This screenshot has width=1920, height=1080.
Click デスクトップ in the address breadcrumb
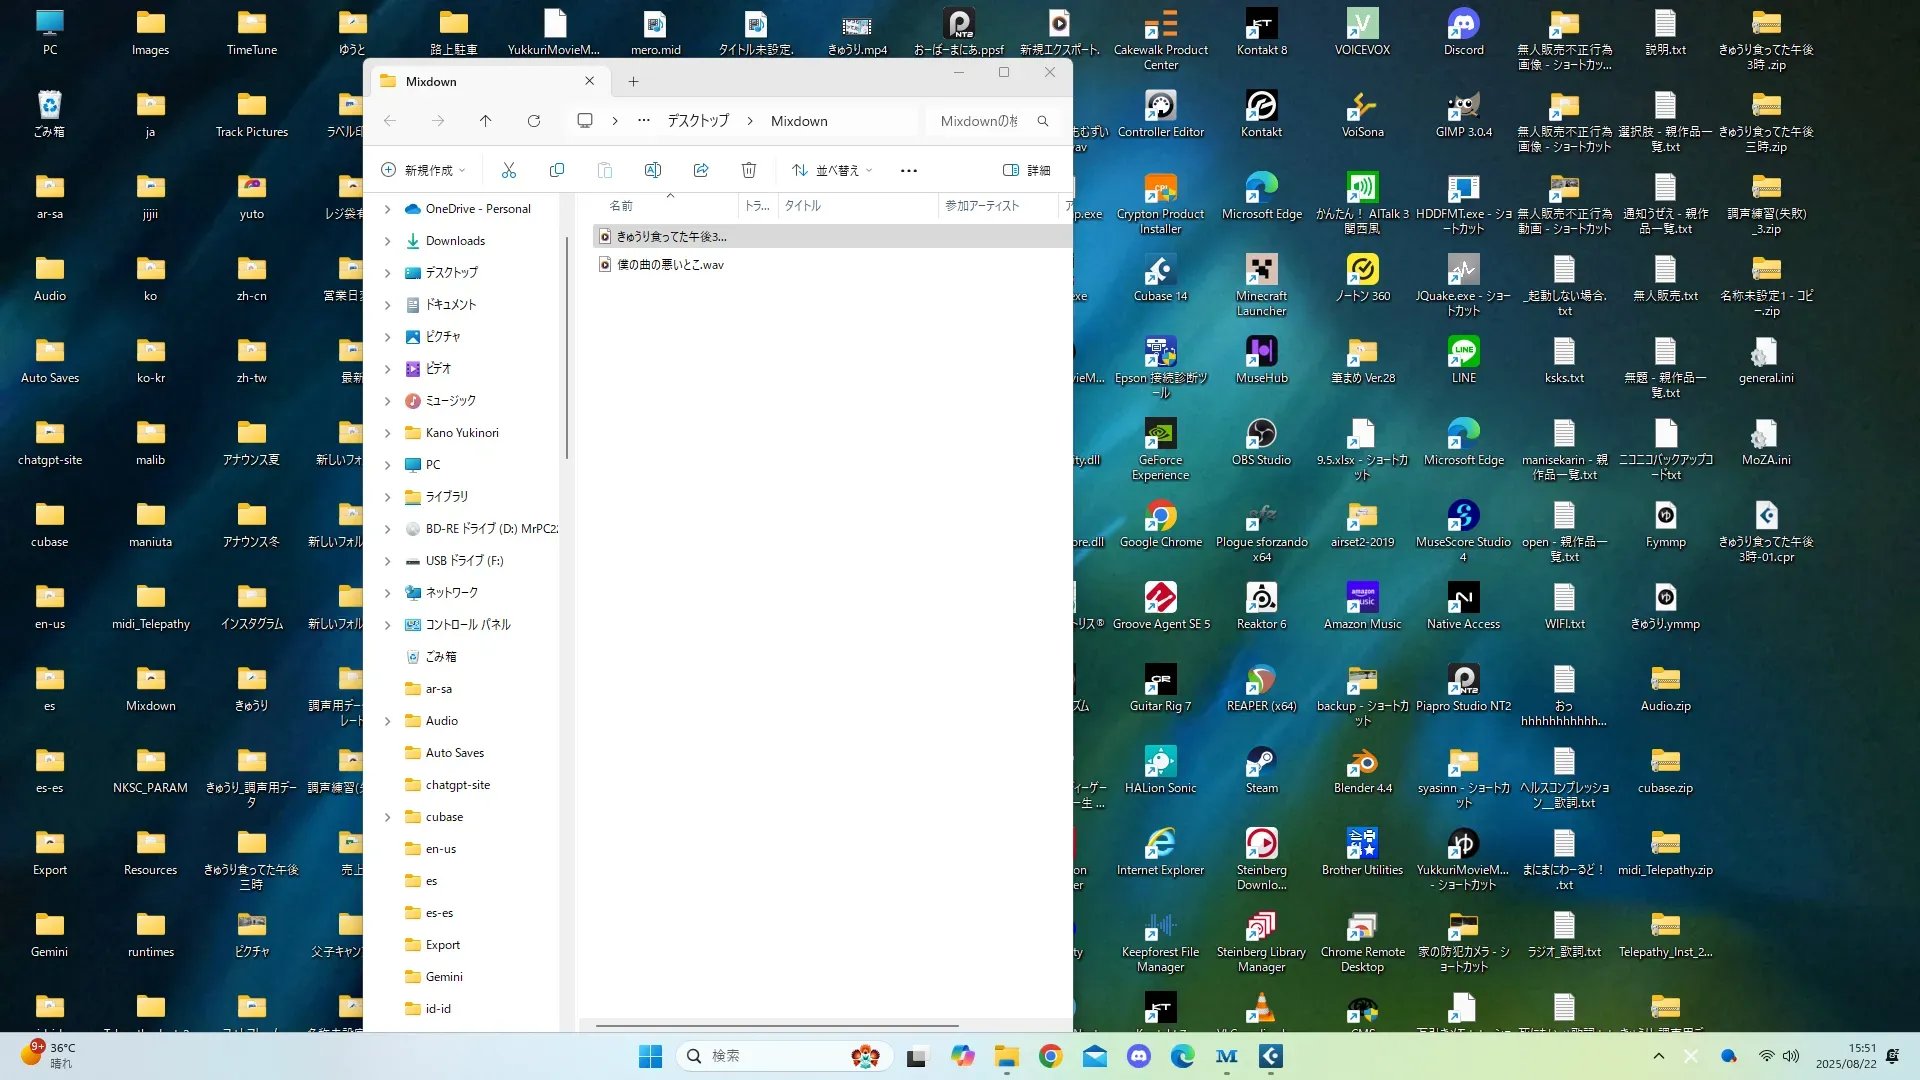[x=698, y=121]
